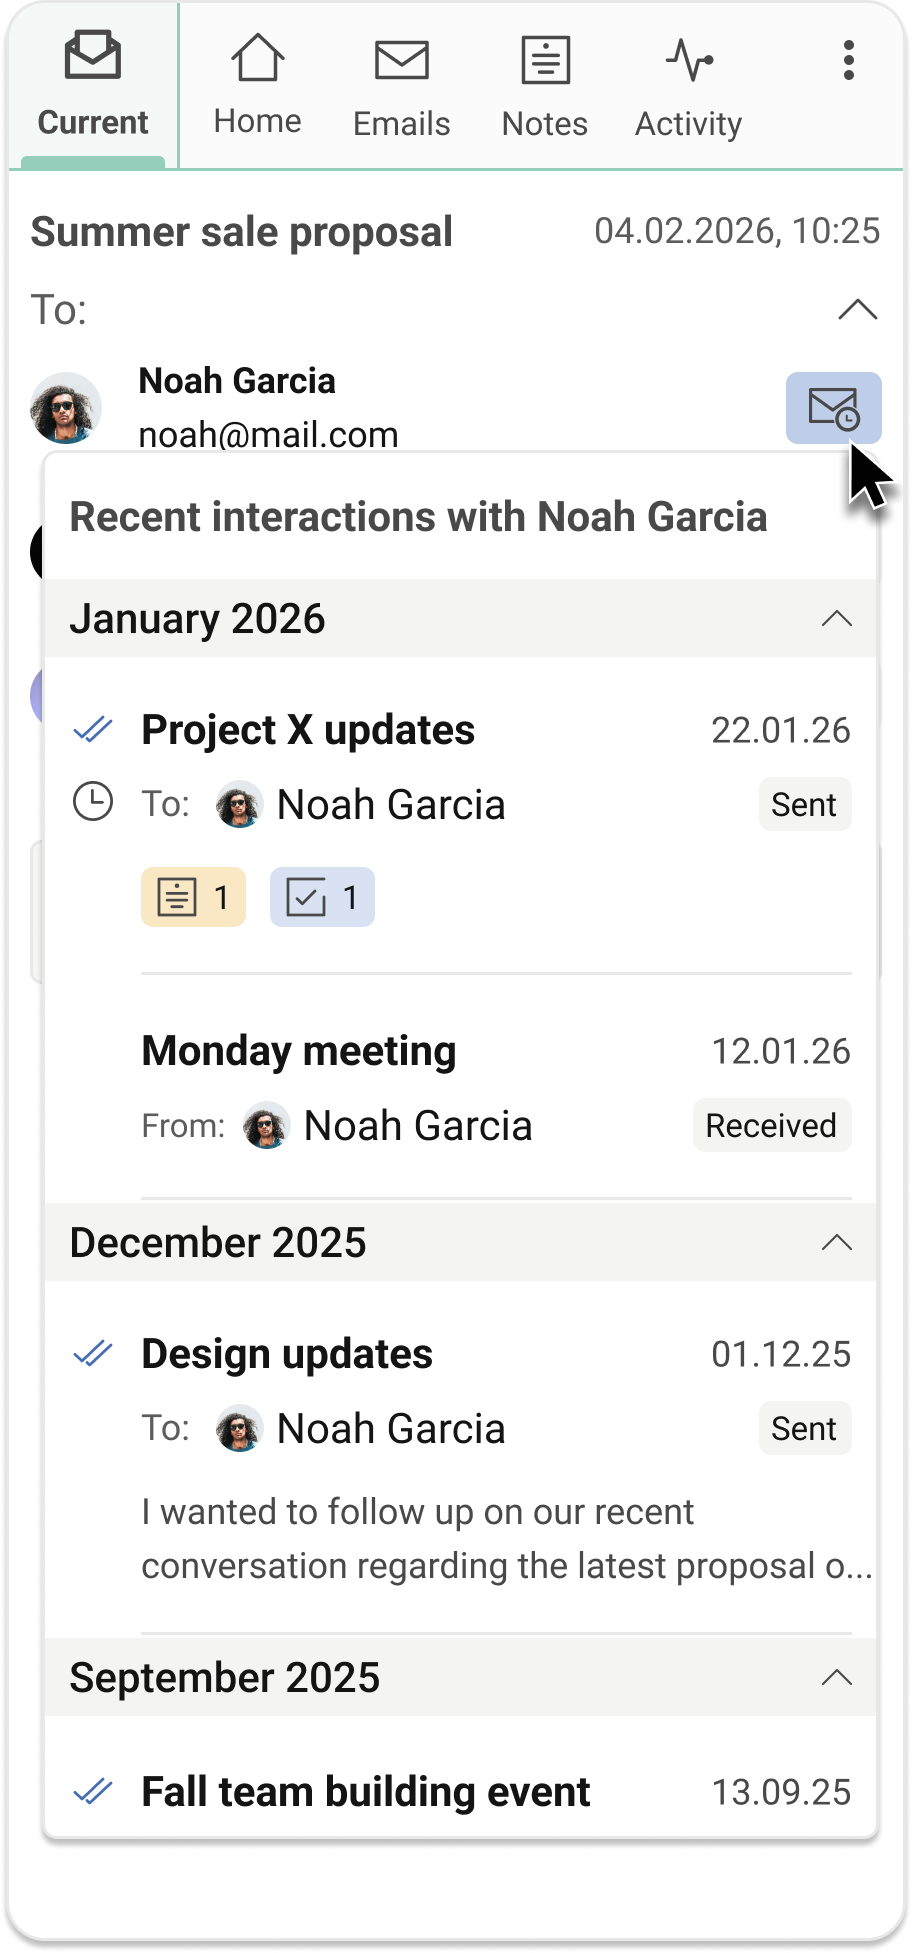Click the double-check read icon for Project X updates
This screenshot has height=1953, width=912.
93,730
